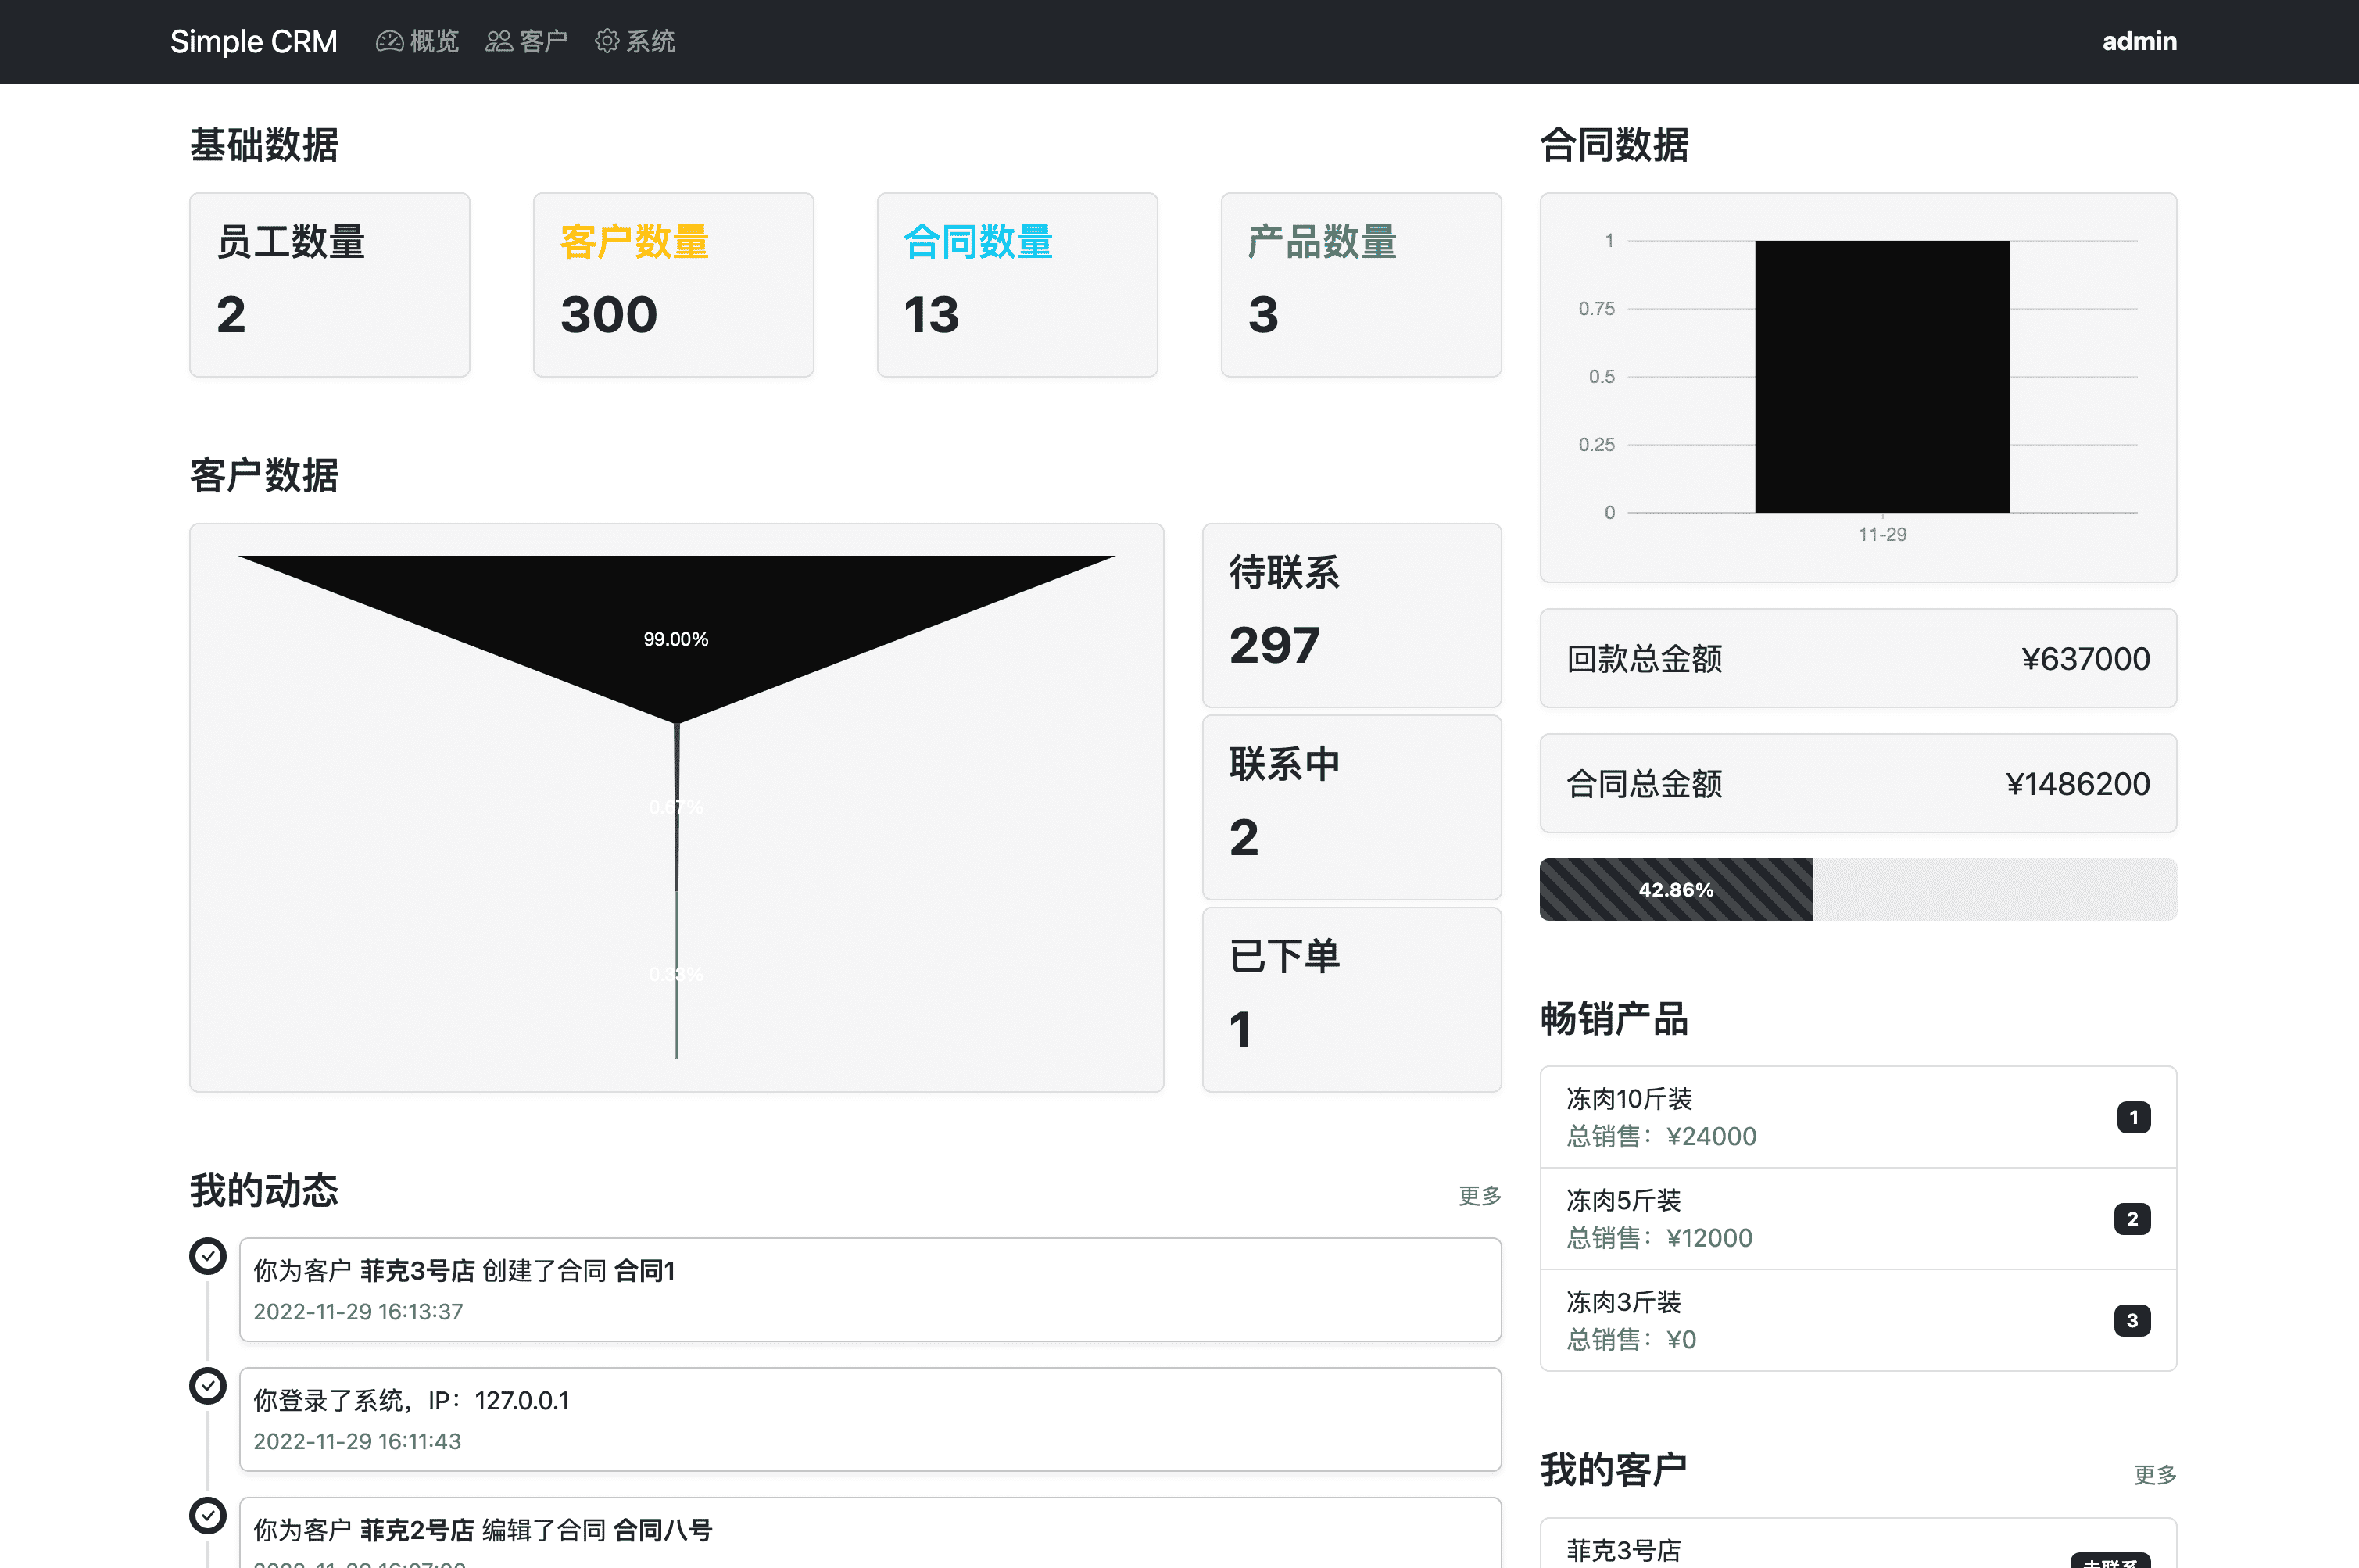Click the 11-29 bar in contract chart
Screen dimensions: 2359x1568
1882,376
